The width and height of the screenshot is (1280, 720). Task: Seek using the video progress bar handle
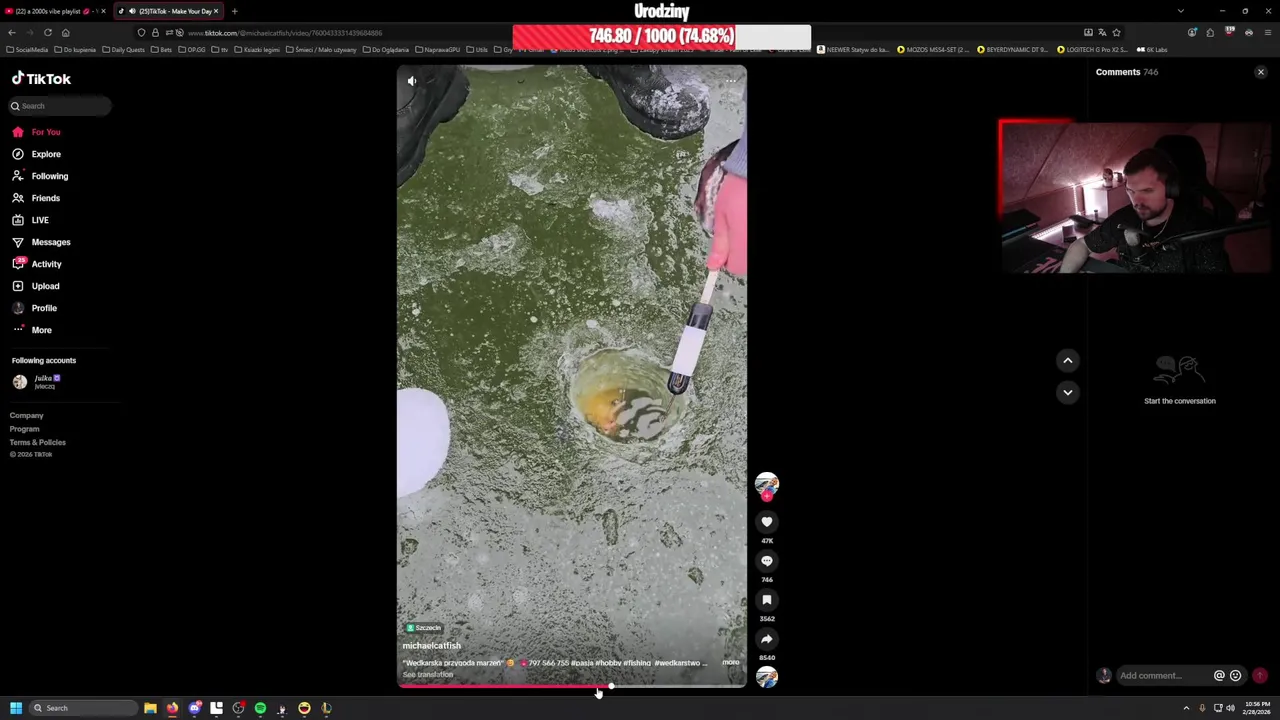pos(611,686)
